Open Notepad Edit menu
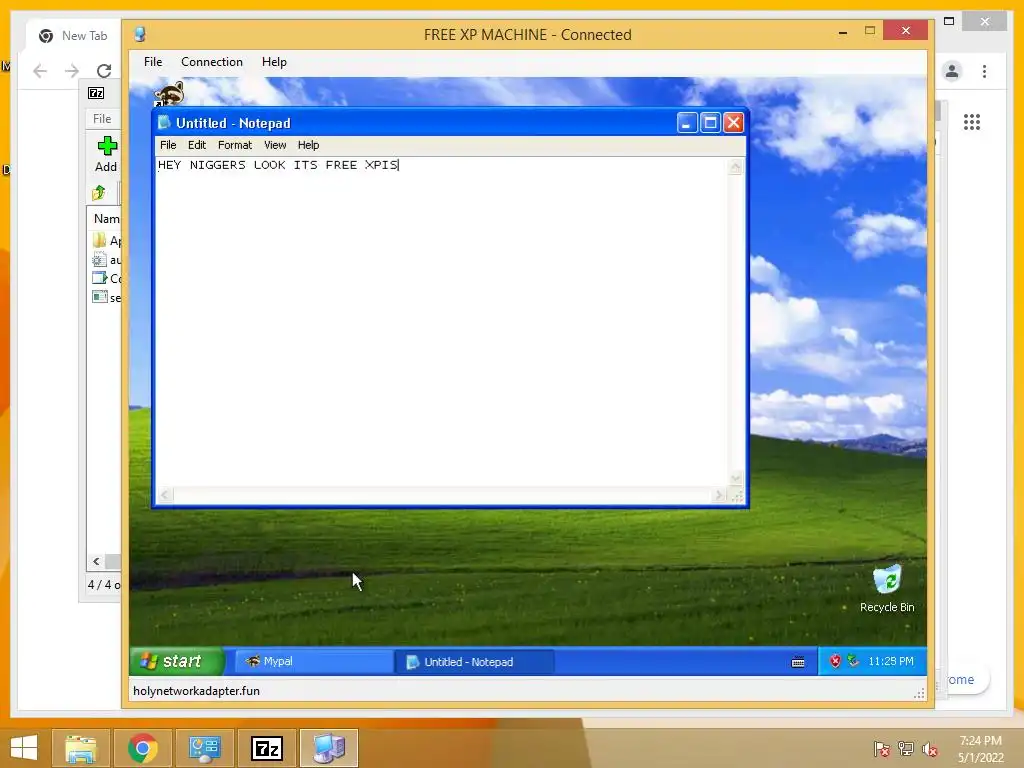Viewport: 1024px width, 768px height. coord(197,145)
